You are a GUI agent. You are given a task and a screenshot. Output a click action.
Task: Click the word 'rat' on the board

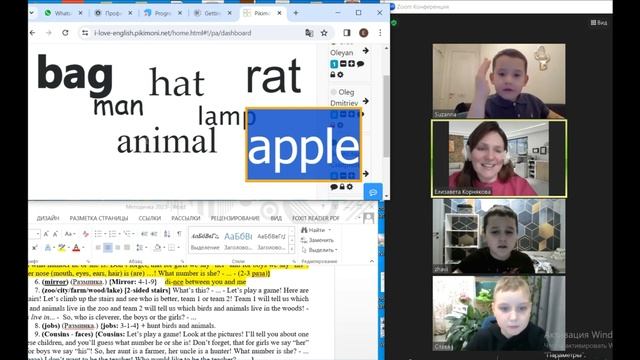pyautogui.click(x=274, y=76)
